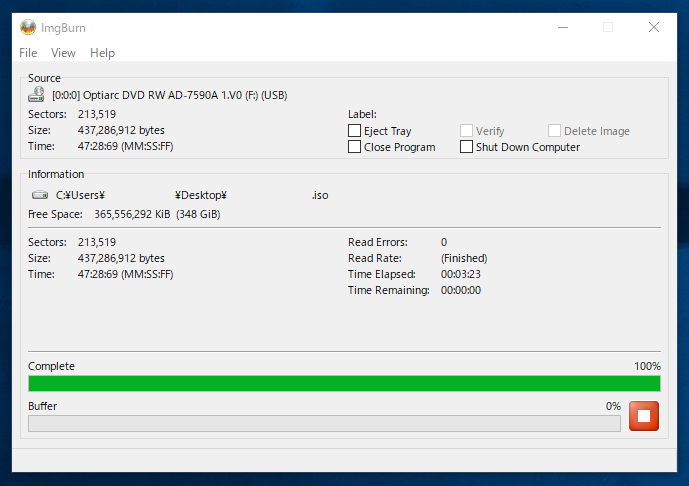Viewport: 689px width, 486px height.
Task: Click the empty Buffer progress bar
Action: pos(324,424)
